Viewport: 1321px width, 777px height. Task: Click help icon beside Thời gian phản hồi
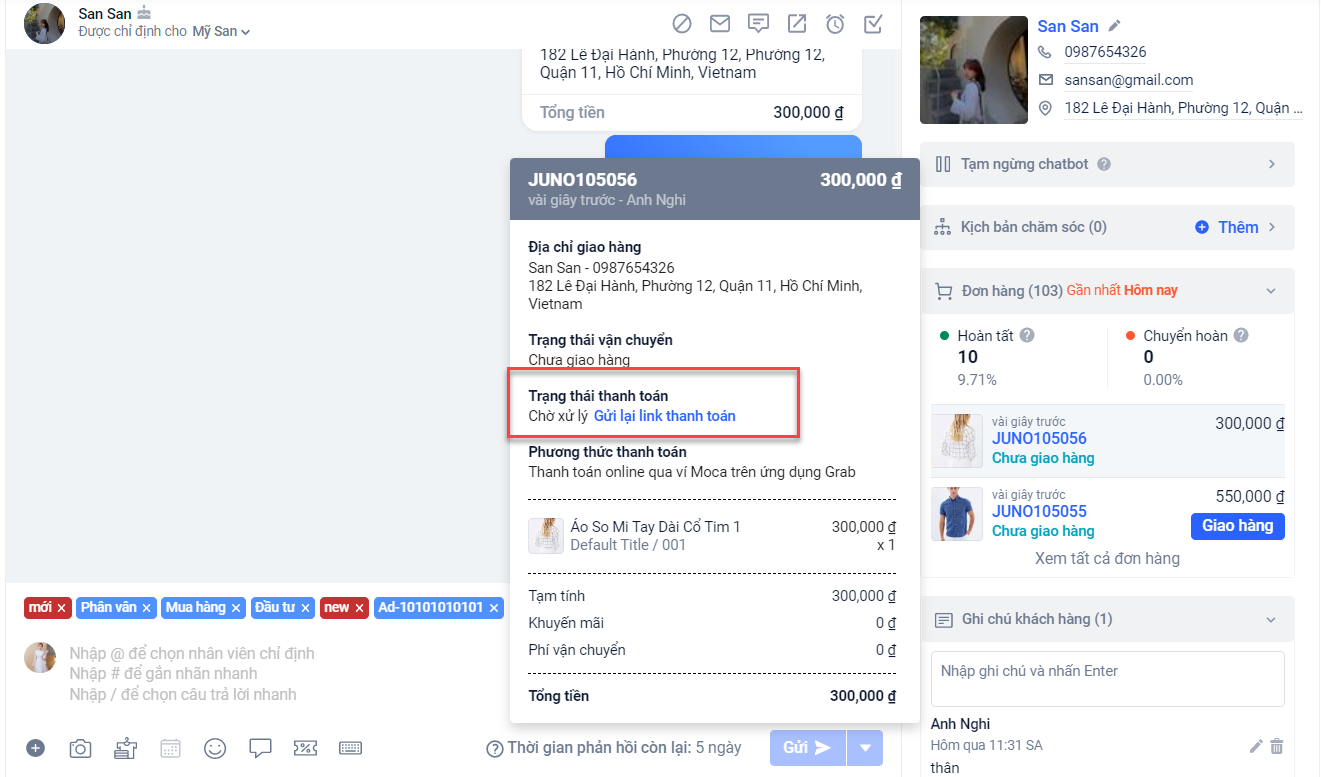tap(494, 749)
